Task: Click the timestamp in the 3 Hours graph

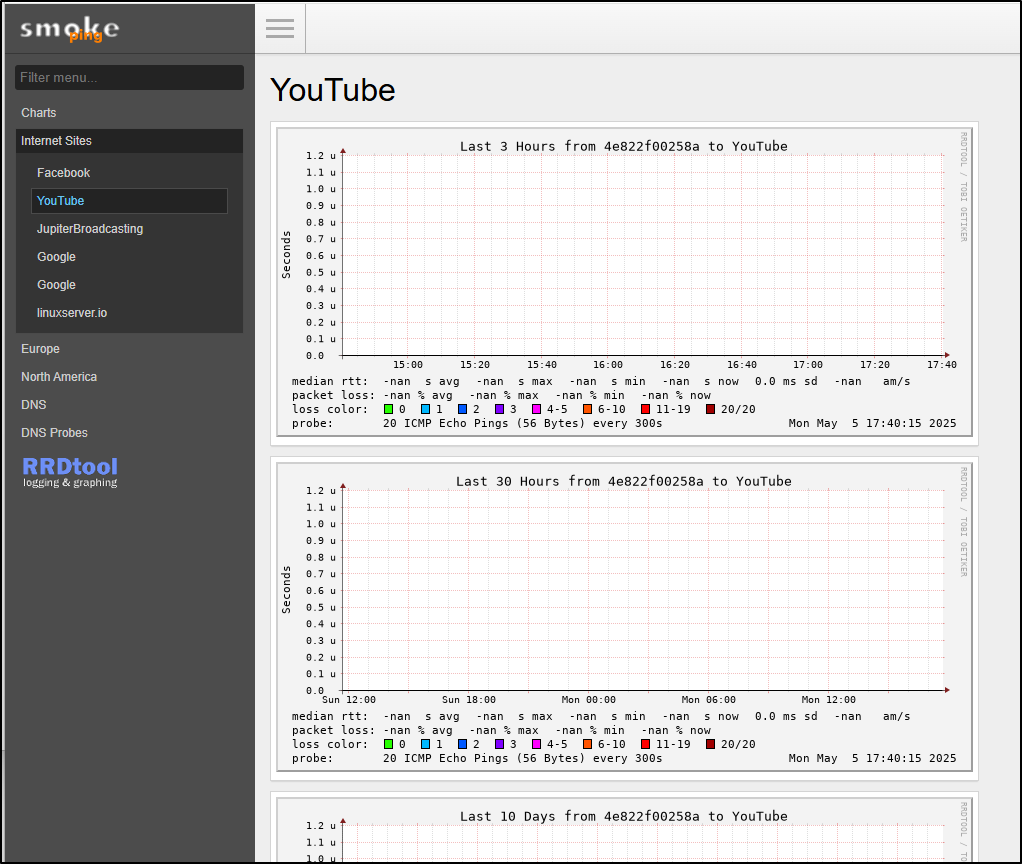Action: coord(872,424)
